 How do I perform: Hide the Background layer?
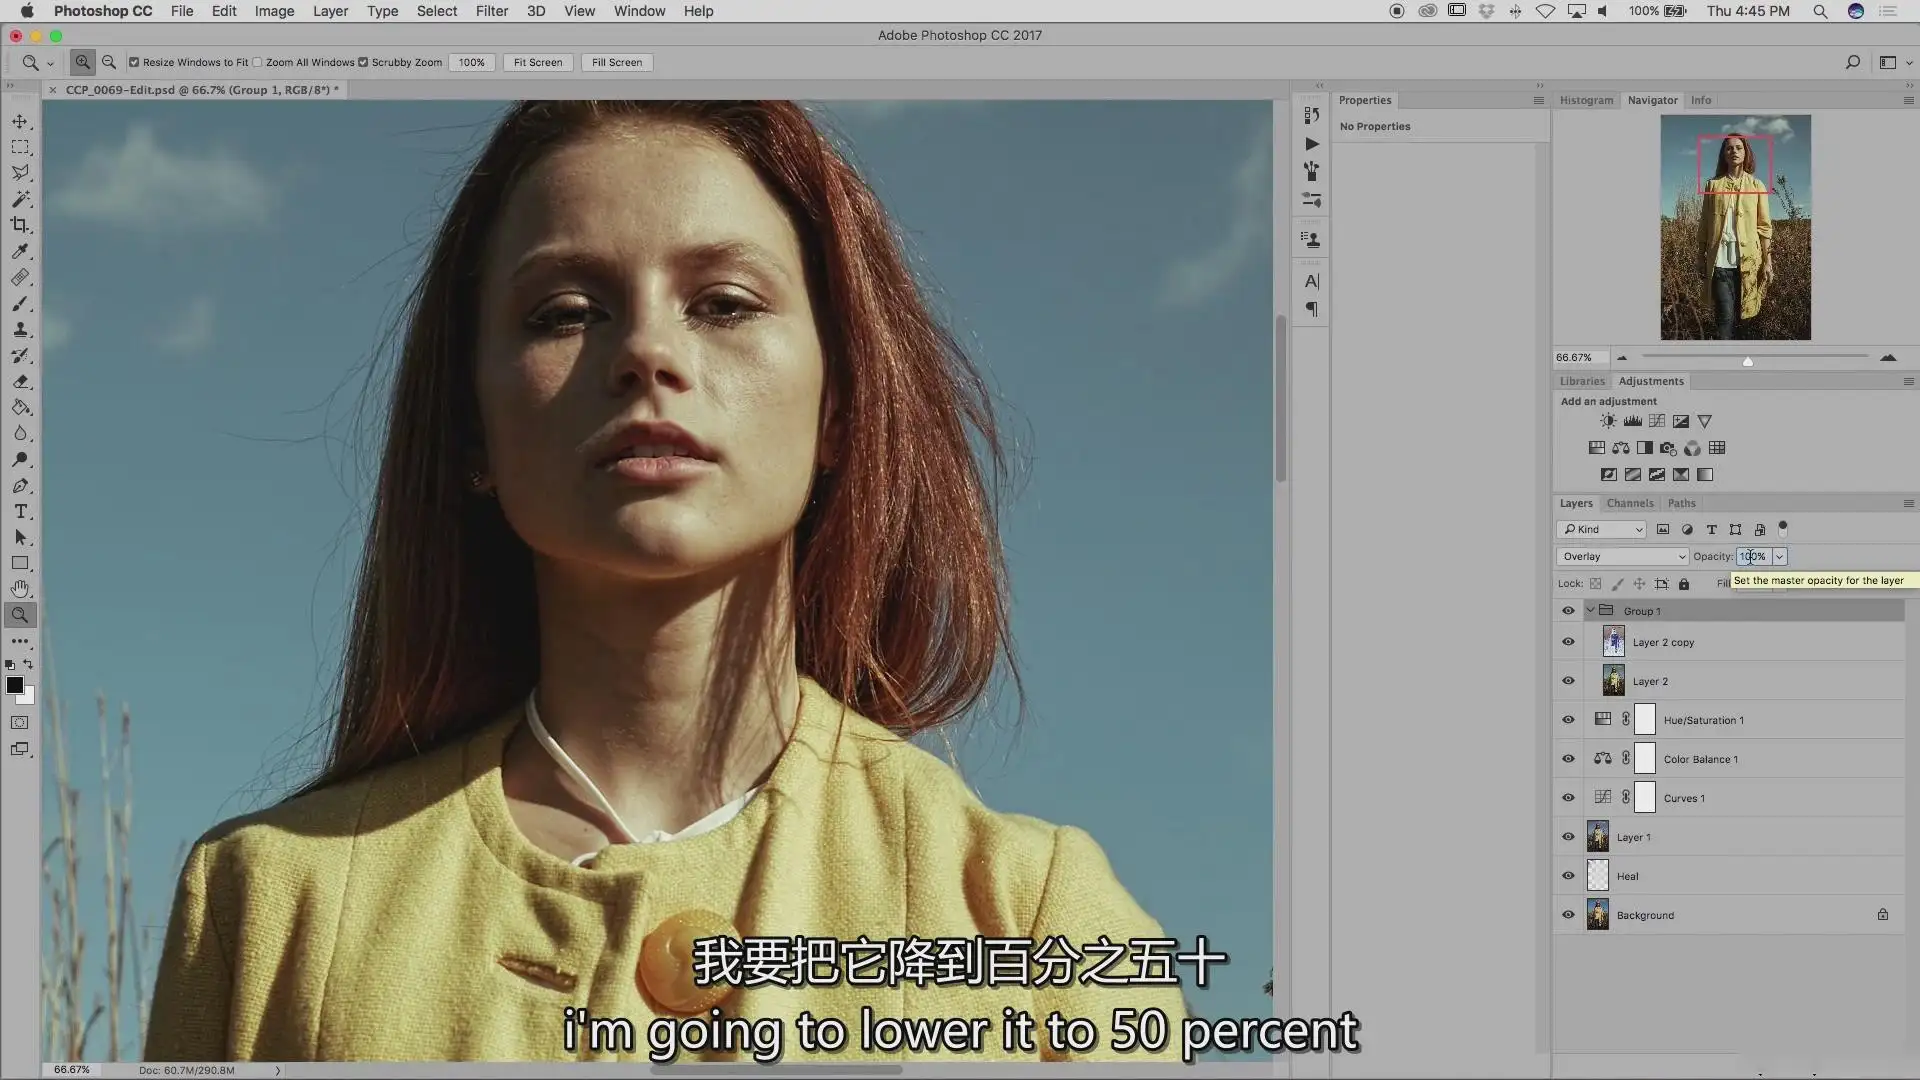(x=1568, y=915)
